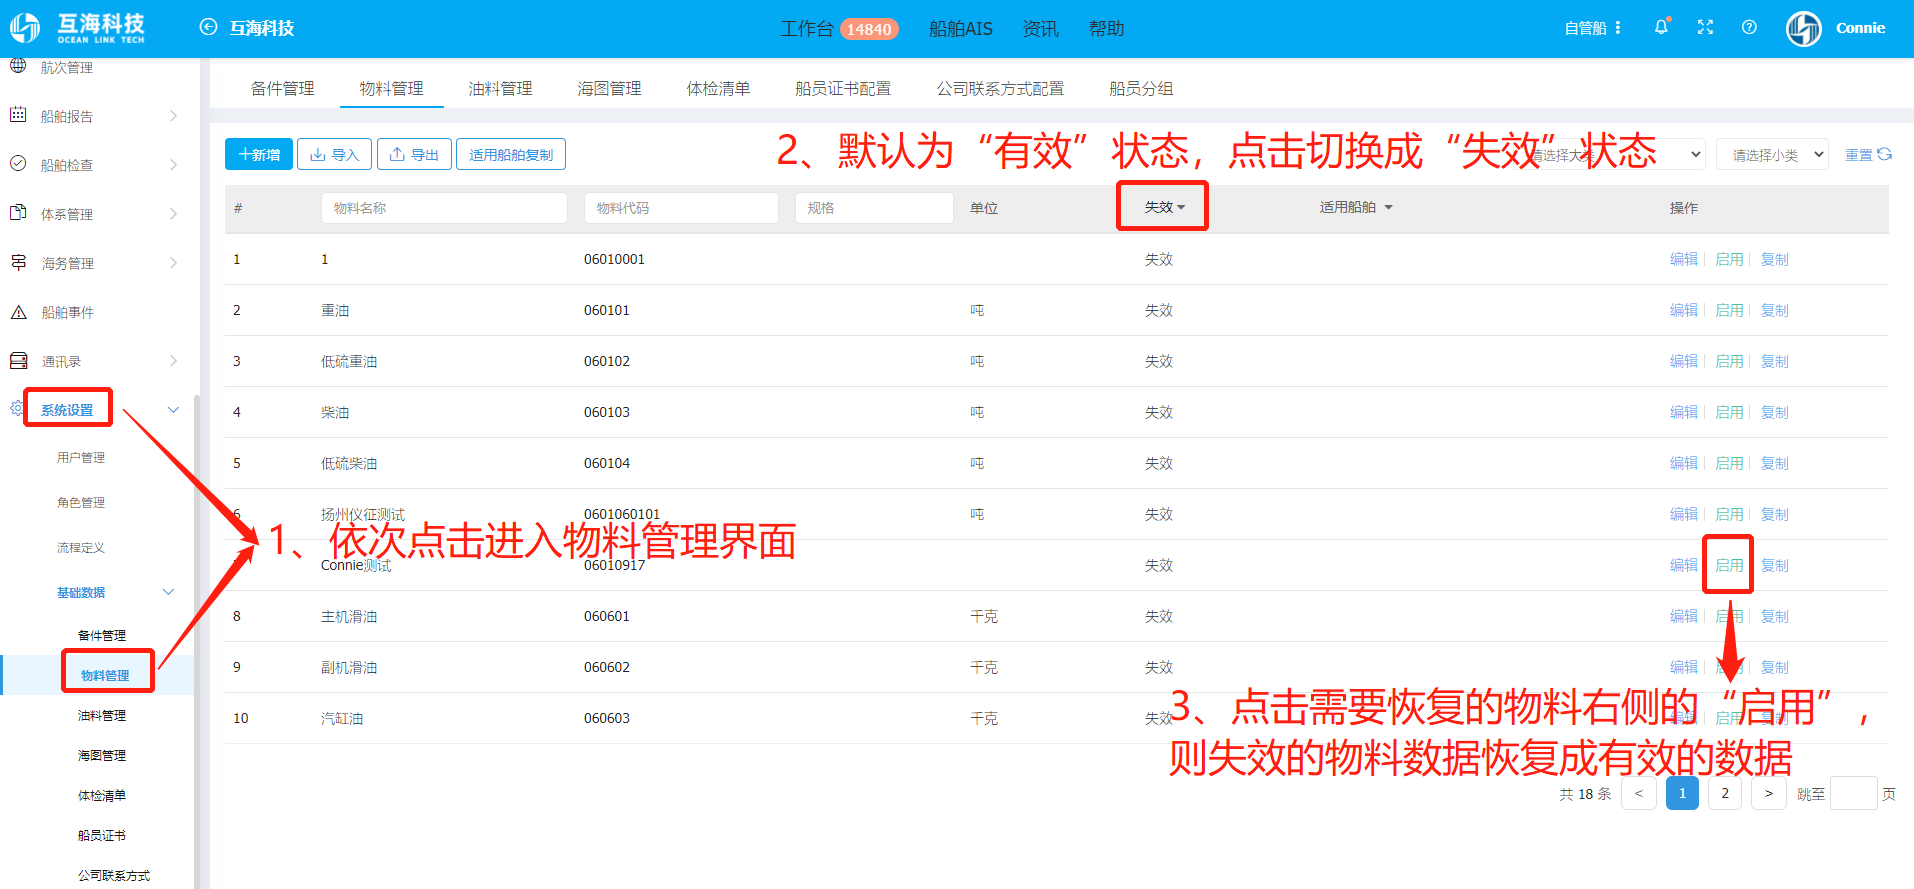
Task: Open the 失效 status filter dropdown
Action: point(1164,207)
